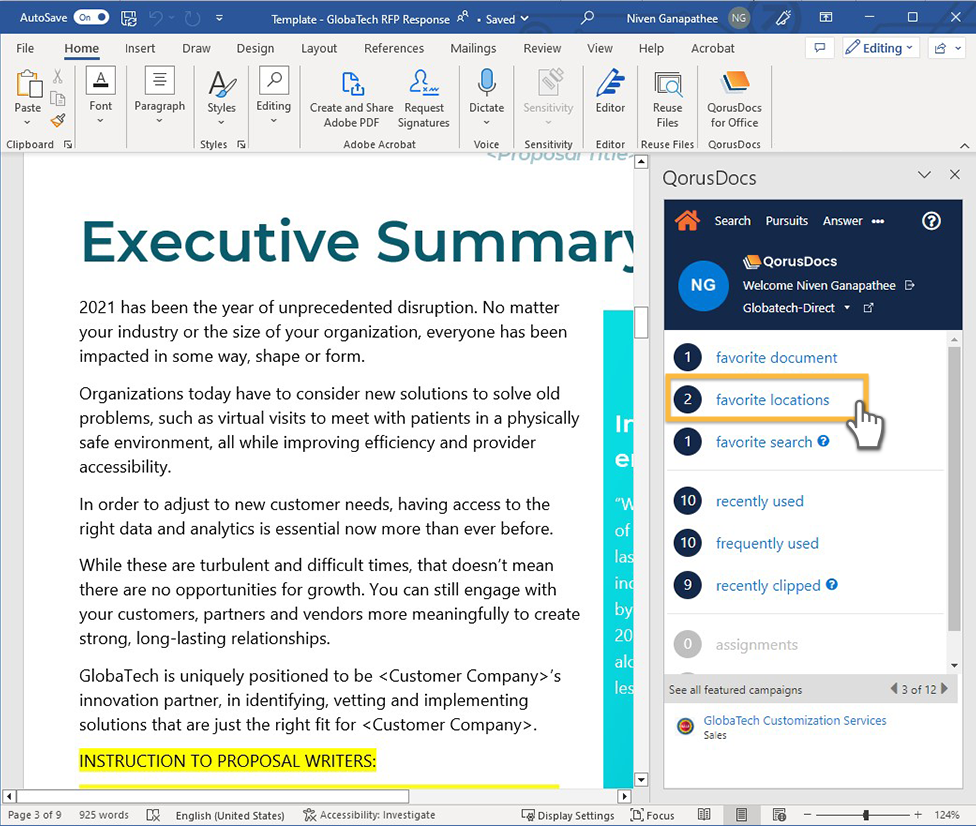Open Styles pane dialog launcher
This screenshot has height=826, width=976.
[x=241, y=144]
